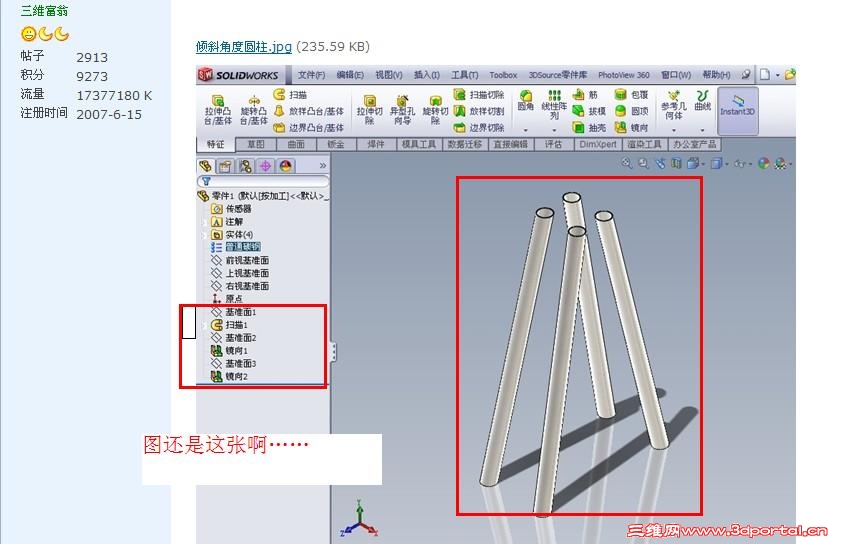The image size is (847, 544).
Task: Select 基准面1 in feature tree
Action: [x=233, y=312]
